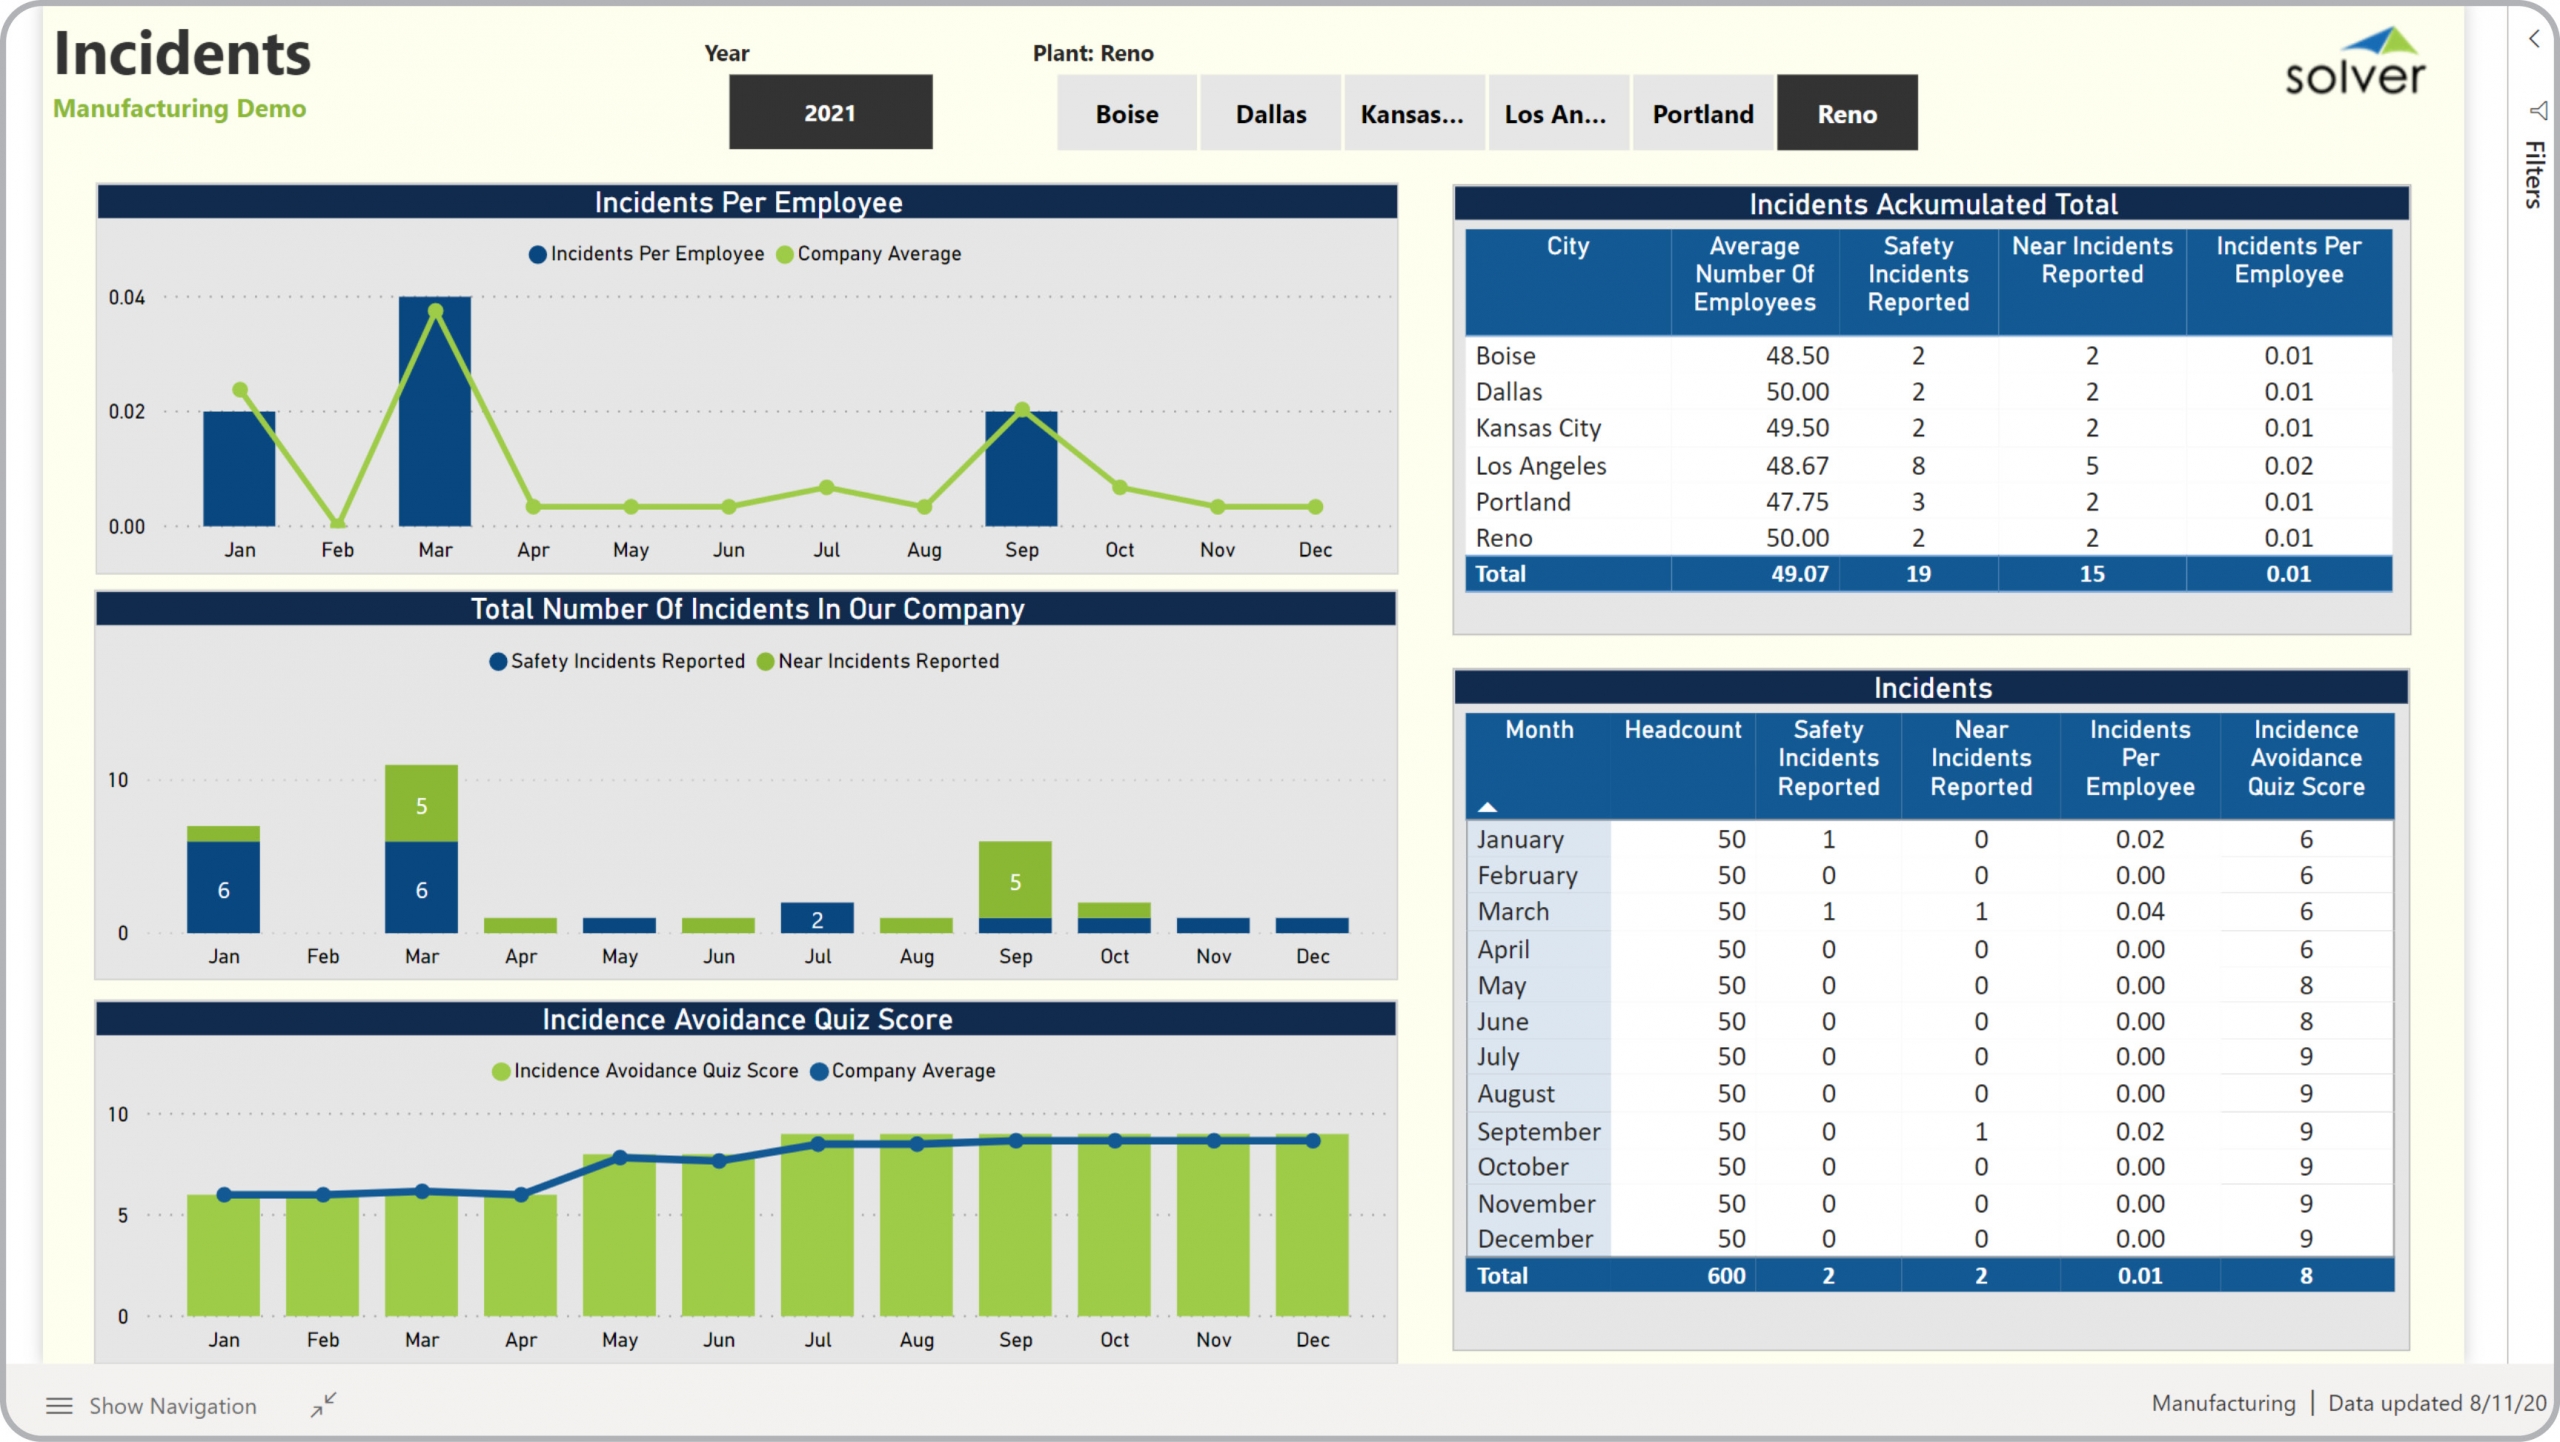This screenshot has width=2560, height=1442.
Task: Click Near Incidents Reported legend marker
Action: click(x=766, y=662)
